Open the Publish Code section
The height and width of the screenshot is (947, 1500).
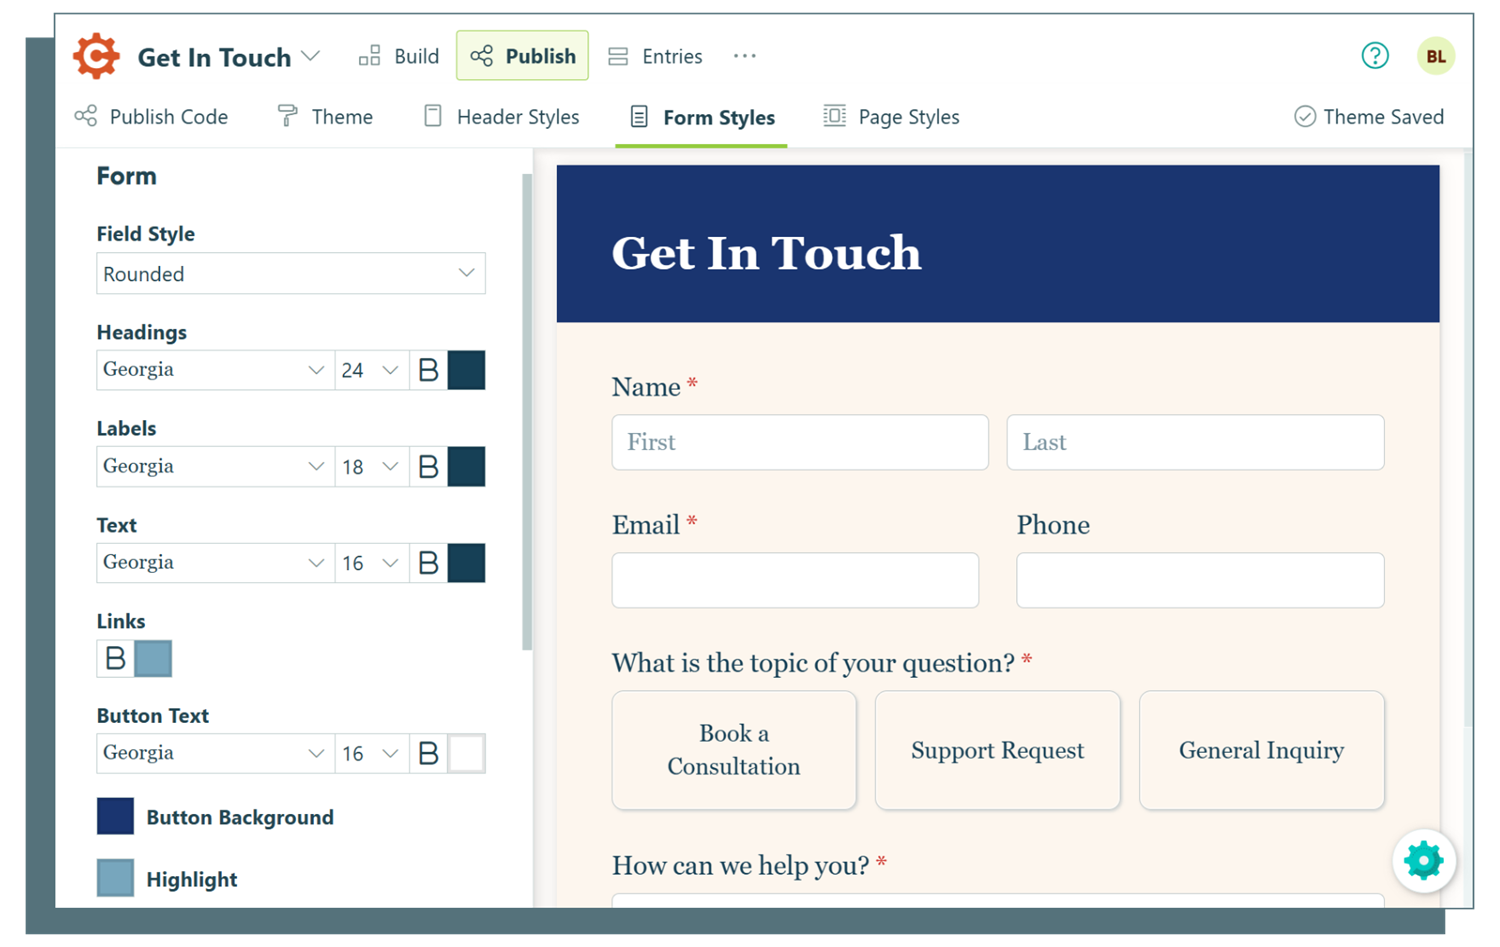(x=152, y=117)
